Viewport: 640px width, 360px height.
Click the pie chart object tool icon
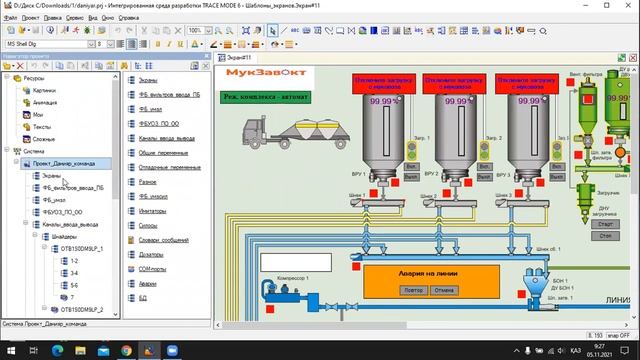click(x=498, y=31)
